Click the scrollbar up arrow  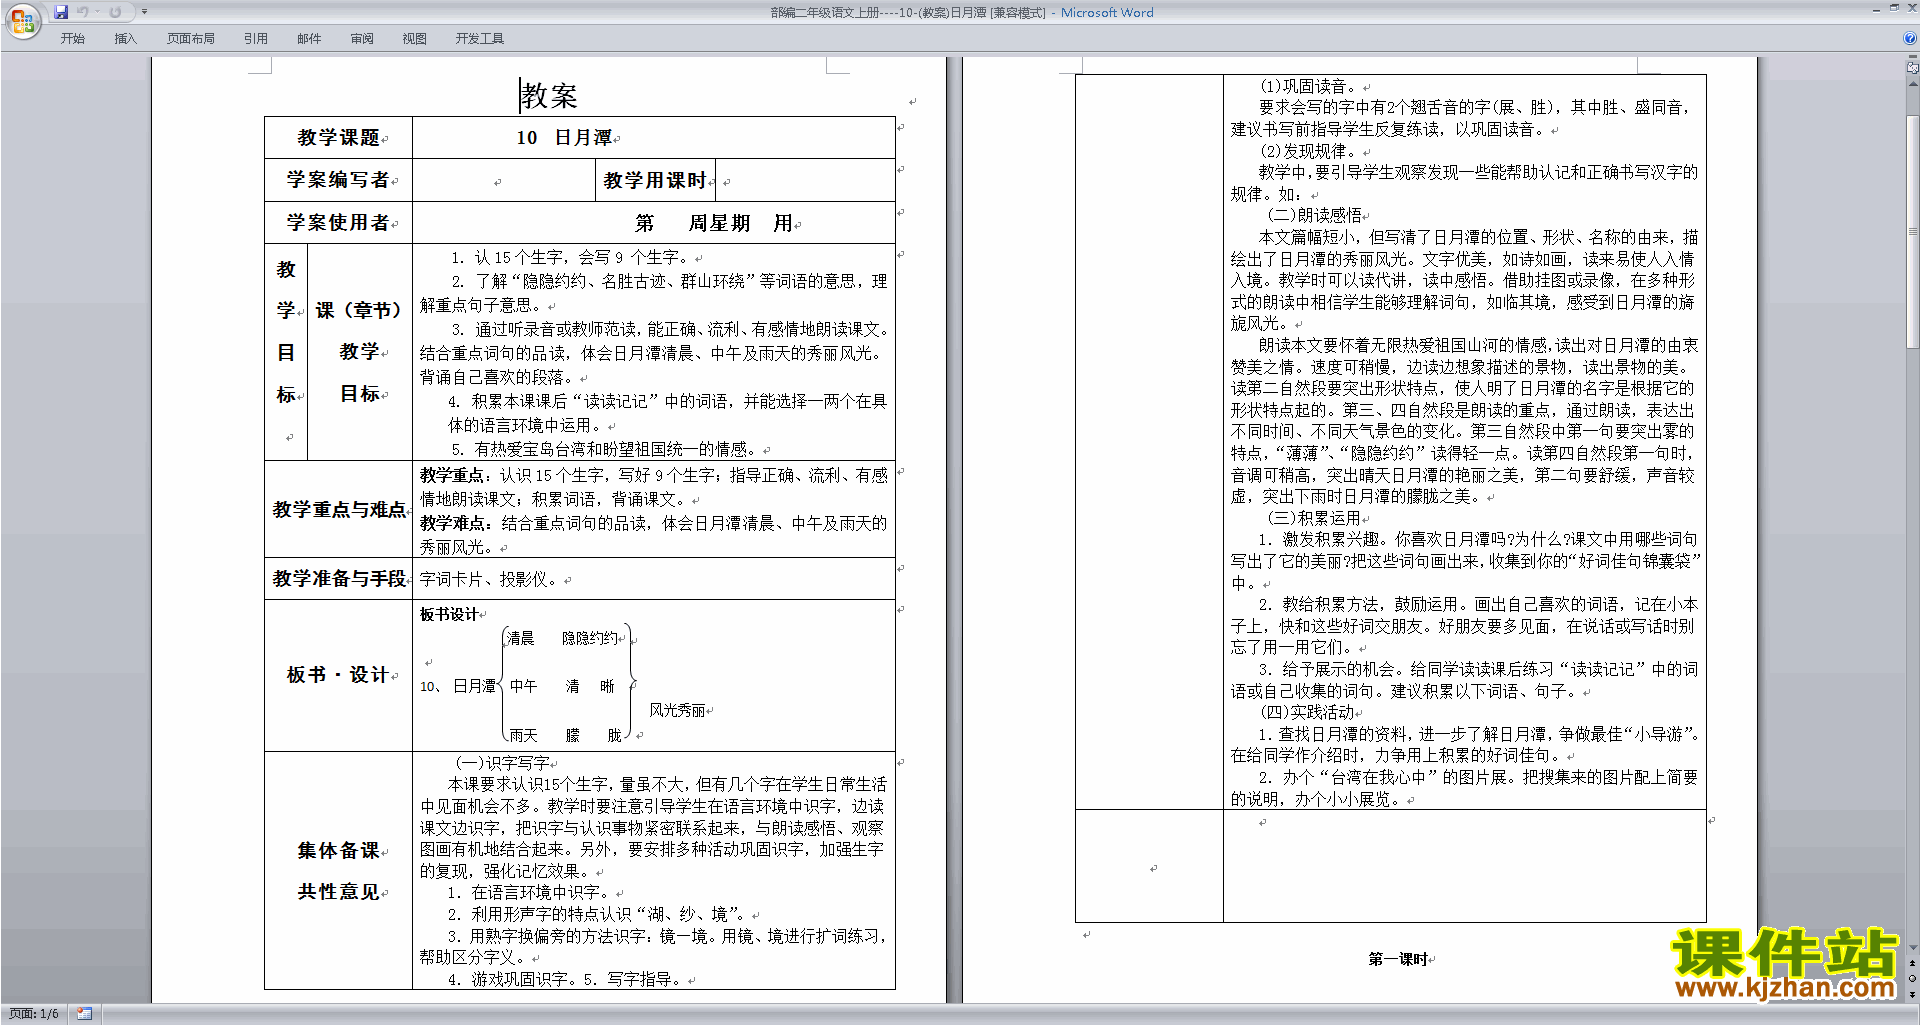1913,82
